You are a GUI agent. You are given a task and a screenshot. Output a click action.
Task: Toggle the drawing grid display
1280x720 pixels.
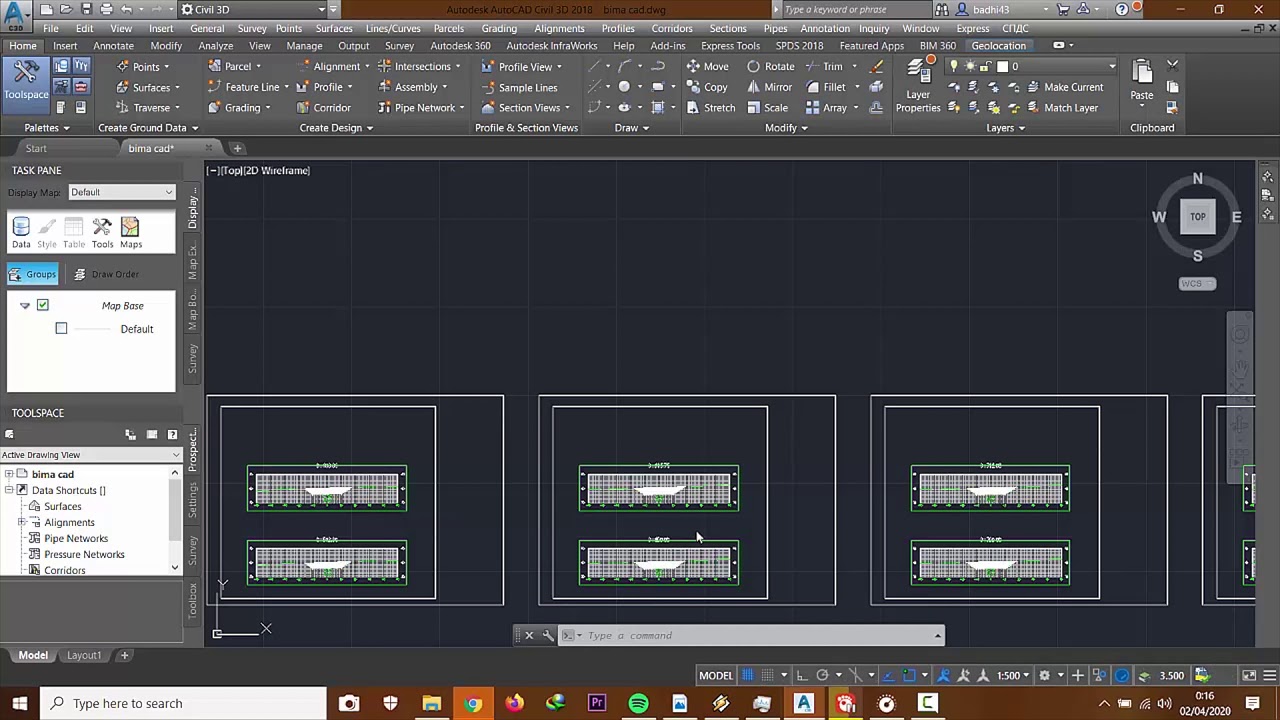pos(749,675)
